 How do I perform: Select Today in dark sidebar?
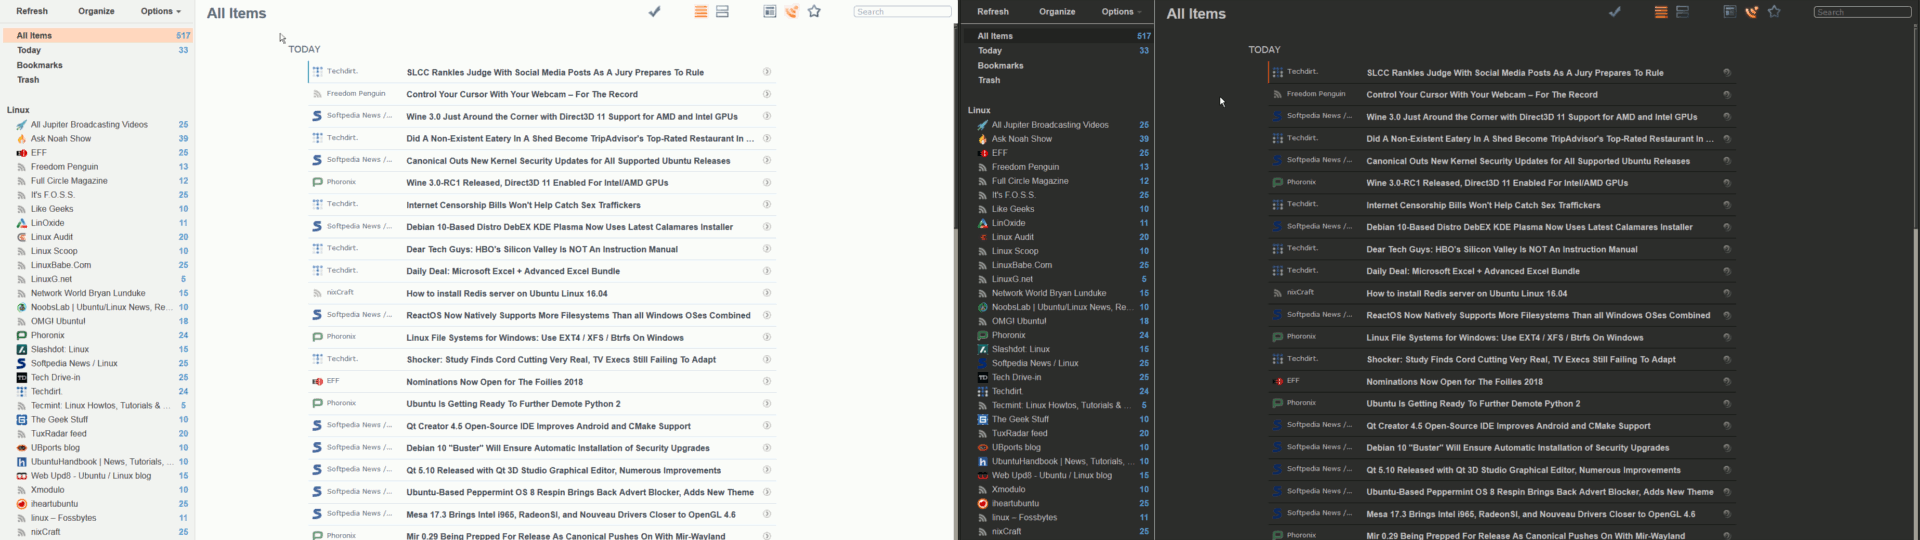1057,50
